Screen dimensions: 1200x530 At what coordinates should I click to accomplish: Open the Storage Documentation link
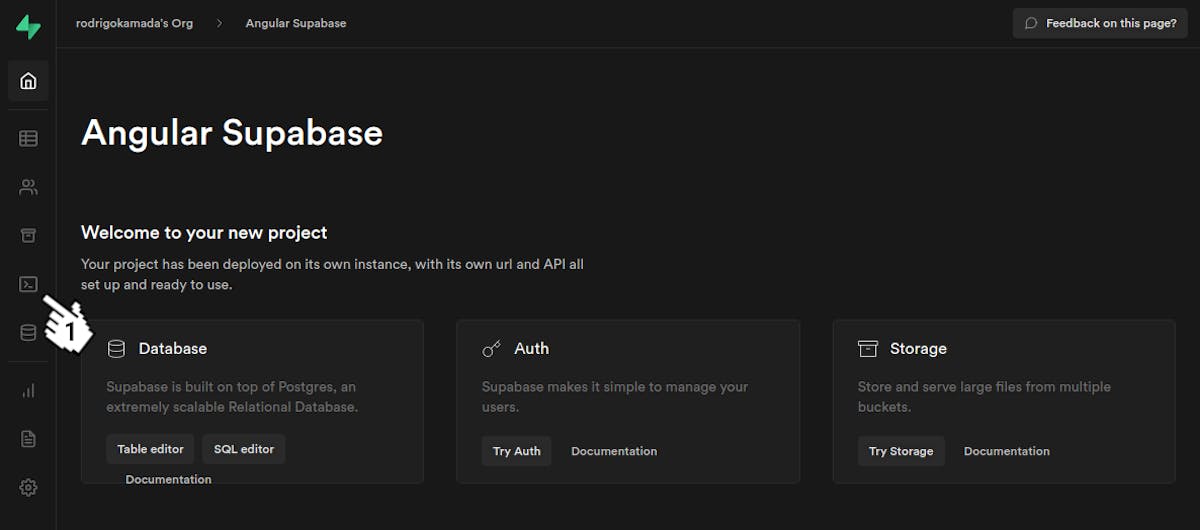pyautogui.click(x=1006, y=451)
